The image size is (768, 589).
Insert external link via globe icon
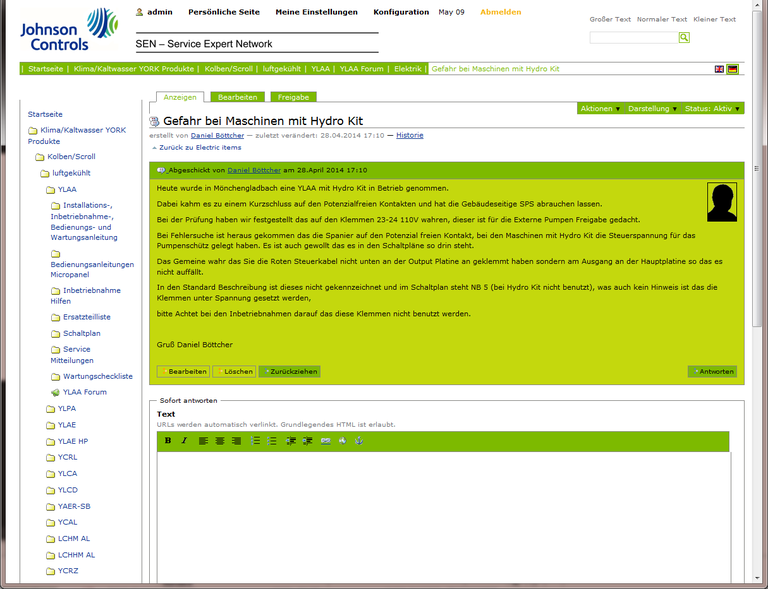tap(342, 441)
